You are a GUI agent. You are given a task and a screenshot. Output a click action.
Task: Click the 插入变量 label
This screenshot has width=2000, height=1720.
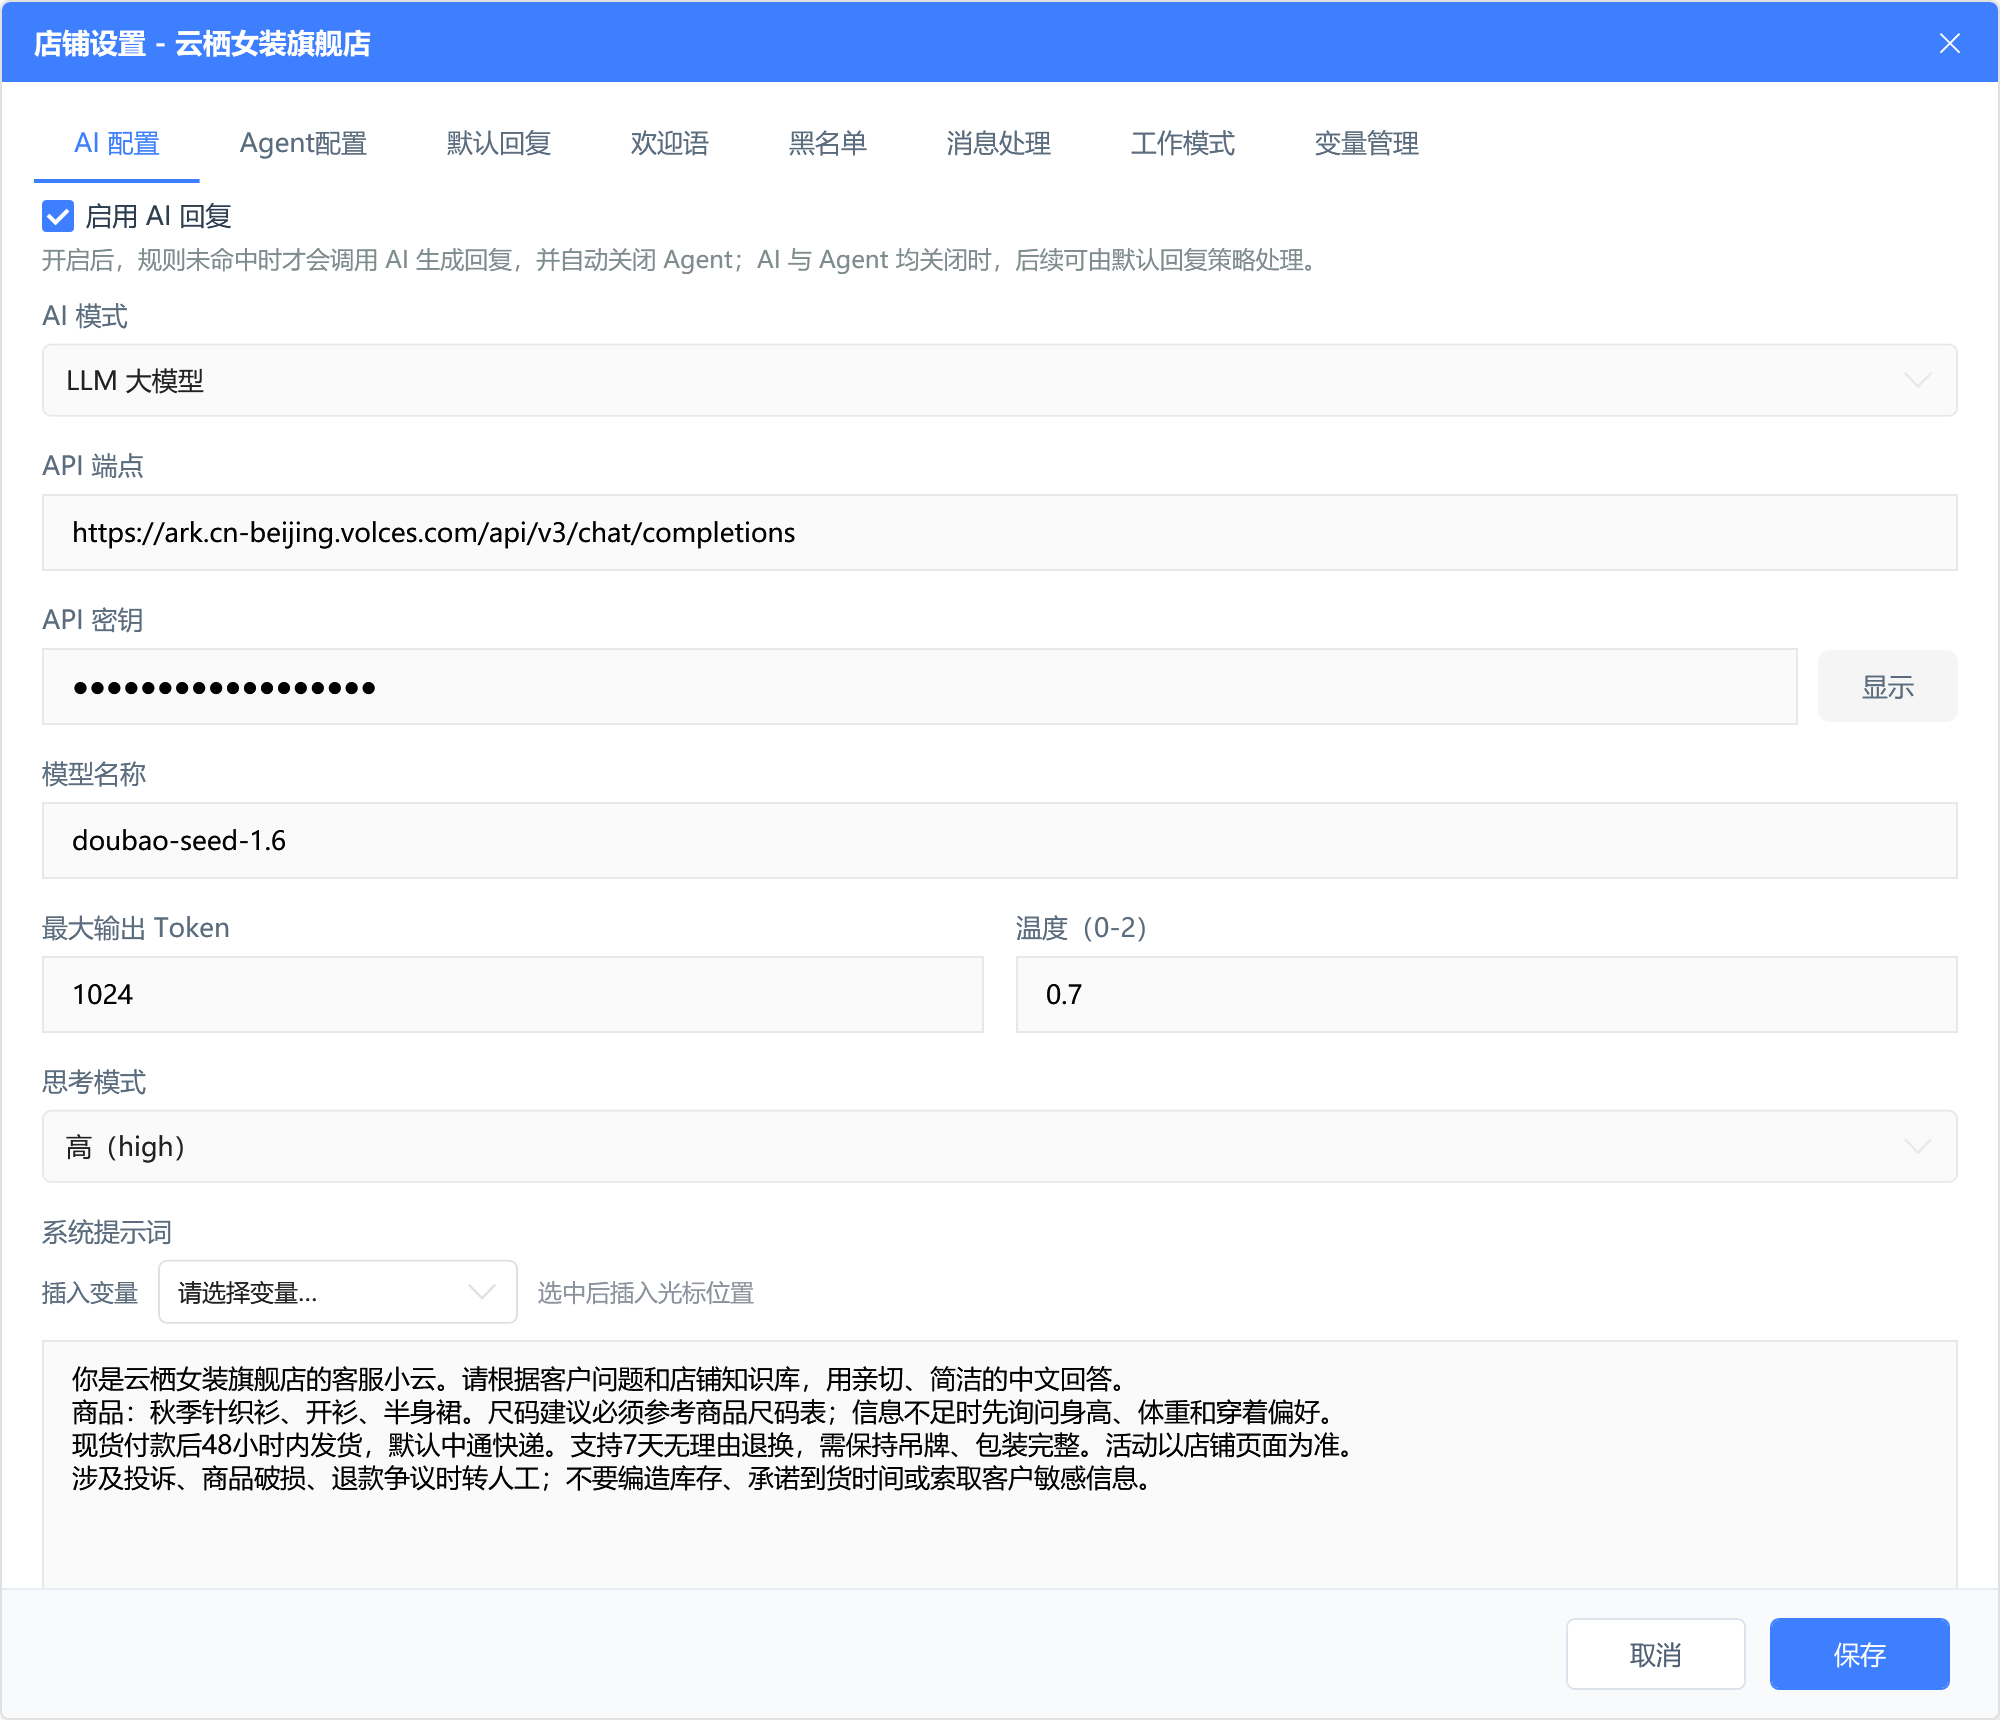(x=89, y=1292)
